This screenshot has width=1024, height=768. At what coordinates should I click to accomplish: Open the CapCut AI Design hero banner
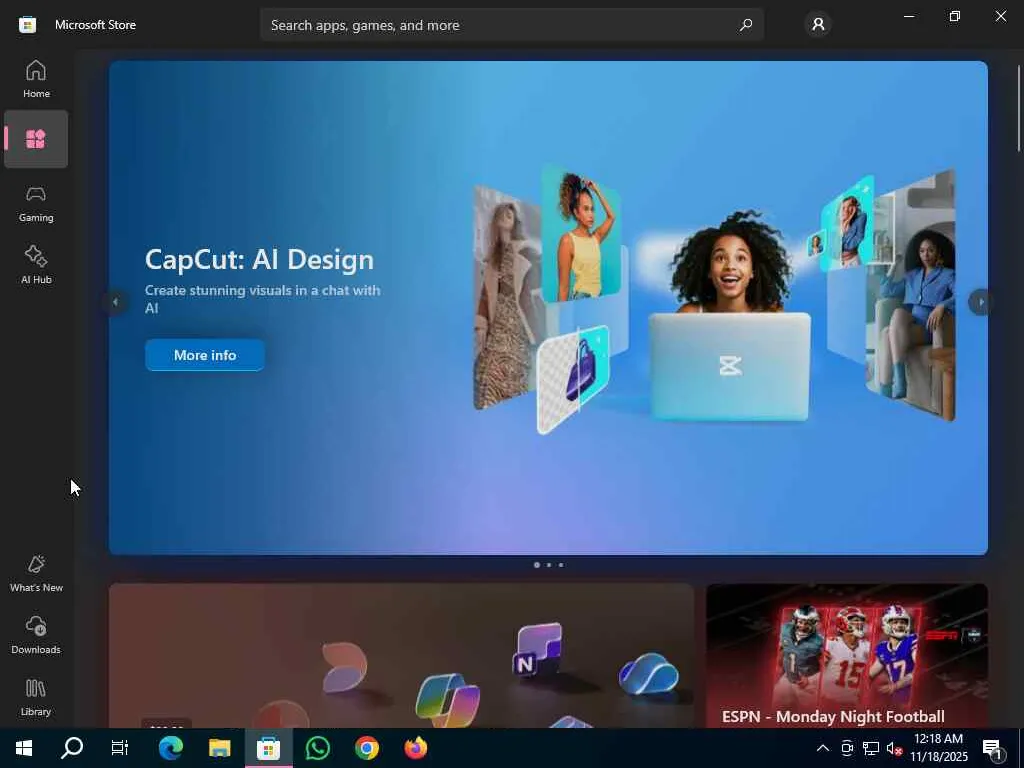pyautogui.click(x=549, y=308)
